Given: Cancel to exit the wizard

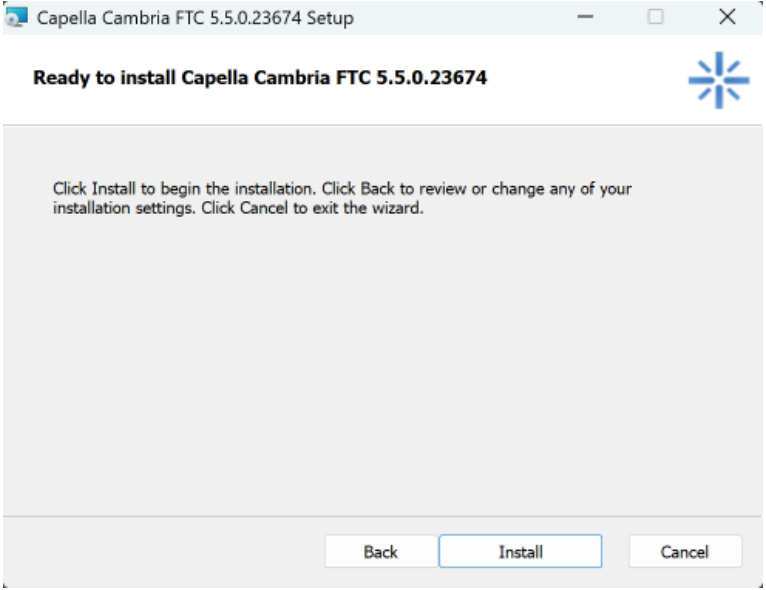Looking at the screenshot, I should point(685,551).
